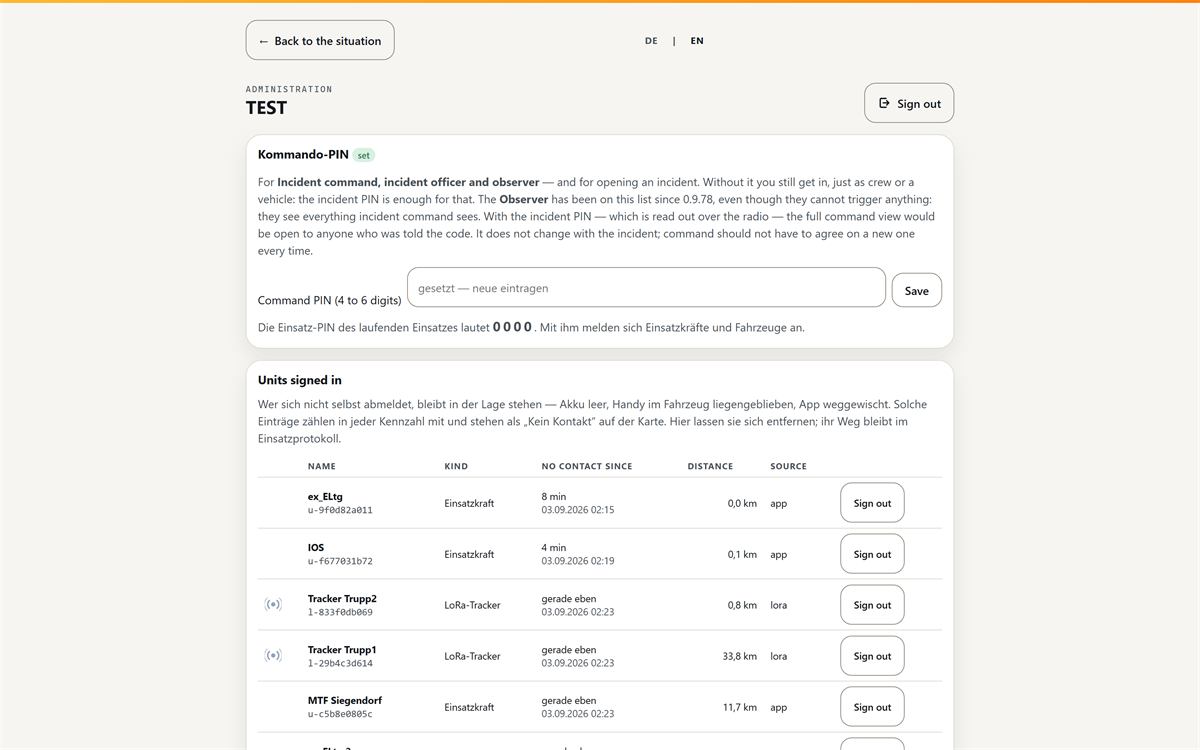Click the SOURCE column header
This screenshot has width=1200, height=750.
788,466
